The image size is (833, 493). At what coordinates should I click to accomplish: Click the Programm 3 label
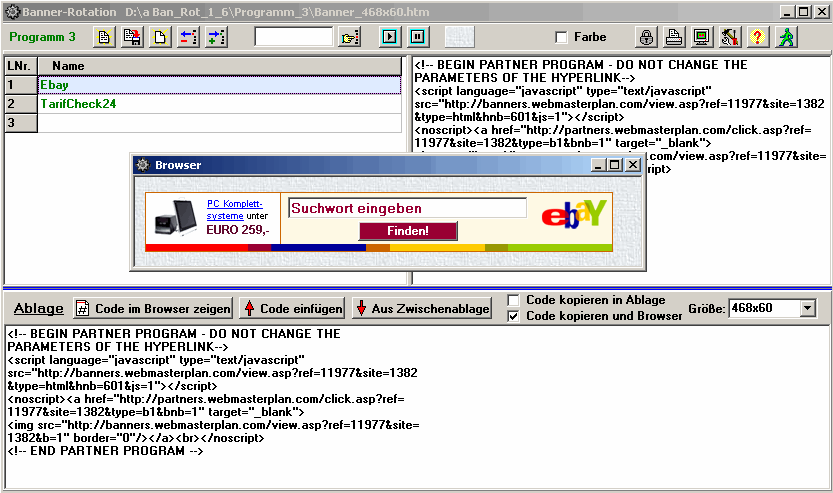tap(42, 37)
